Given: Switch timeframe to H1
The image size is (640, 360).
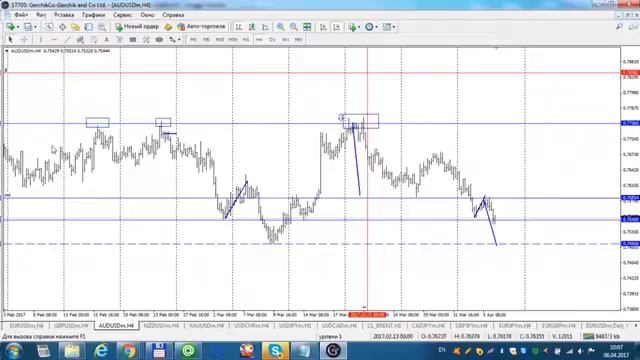Looking at the screenshot, I should click(246, 40).
